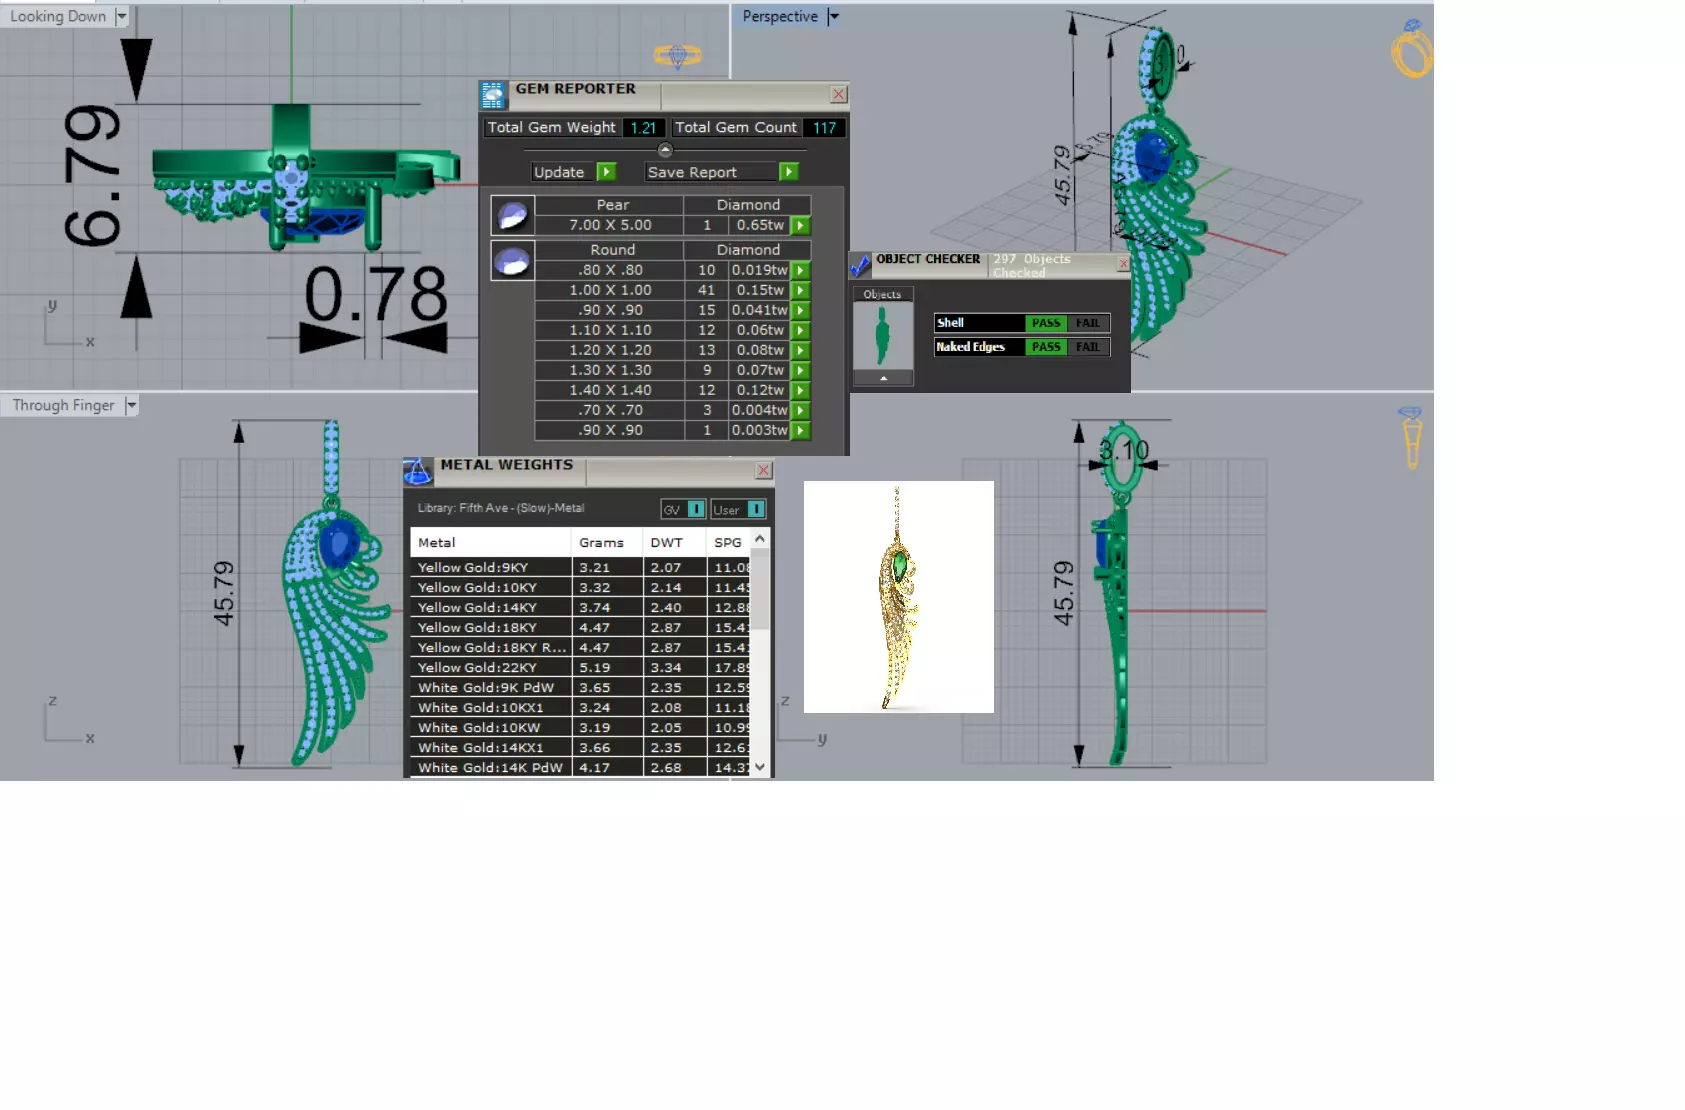Viewport: 1685px width, 1110px height.
Task: Click the Metal Weights scroll up arrow
Action: [x=760, y=539]
